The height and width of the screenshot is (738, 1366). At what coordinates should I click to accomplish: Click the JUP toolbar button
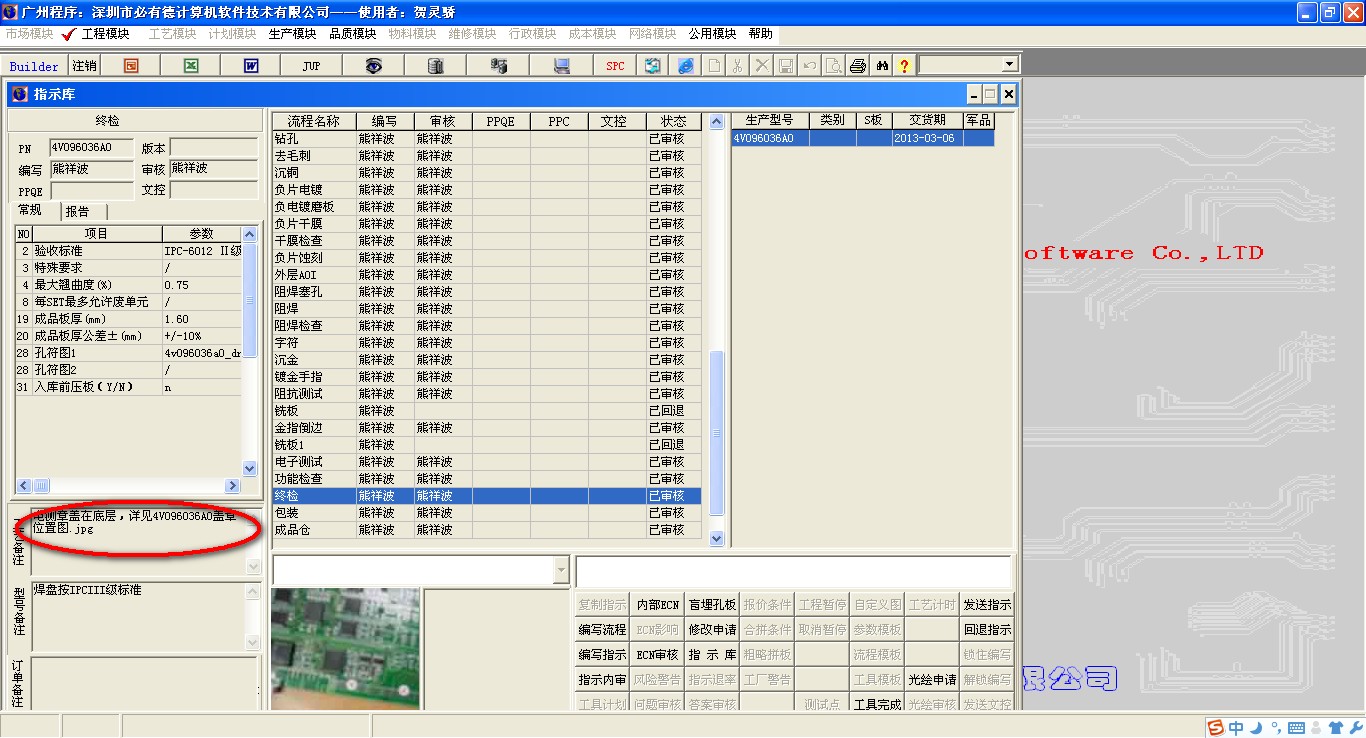311,65
